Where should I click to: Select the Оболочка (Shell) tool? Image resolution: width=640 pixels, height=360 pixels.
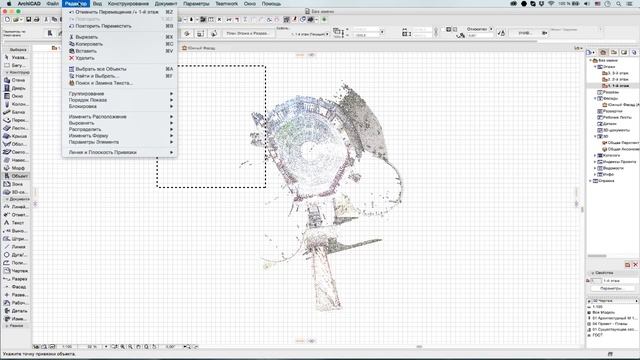point(16,144)
